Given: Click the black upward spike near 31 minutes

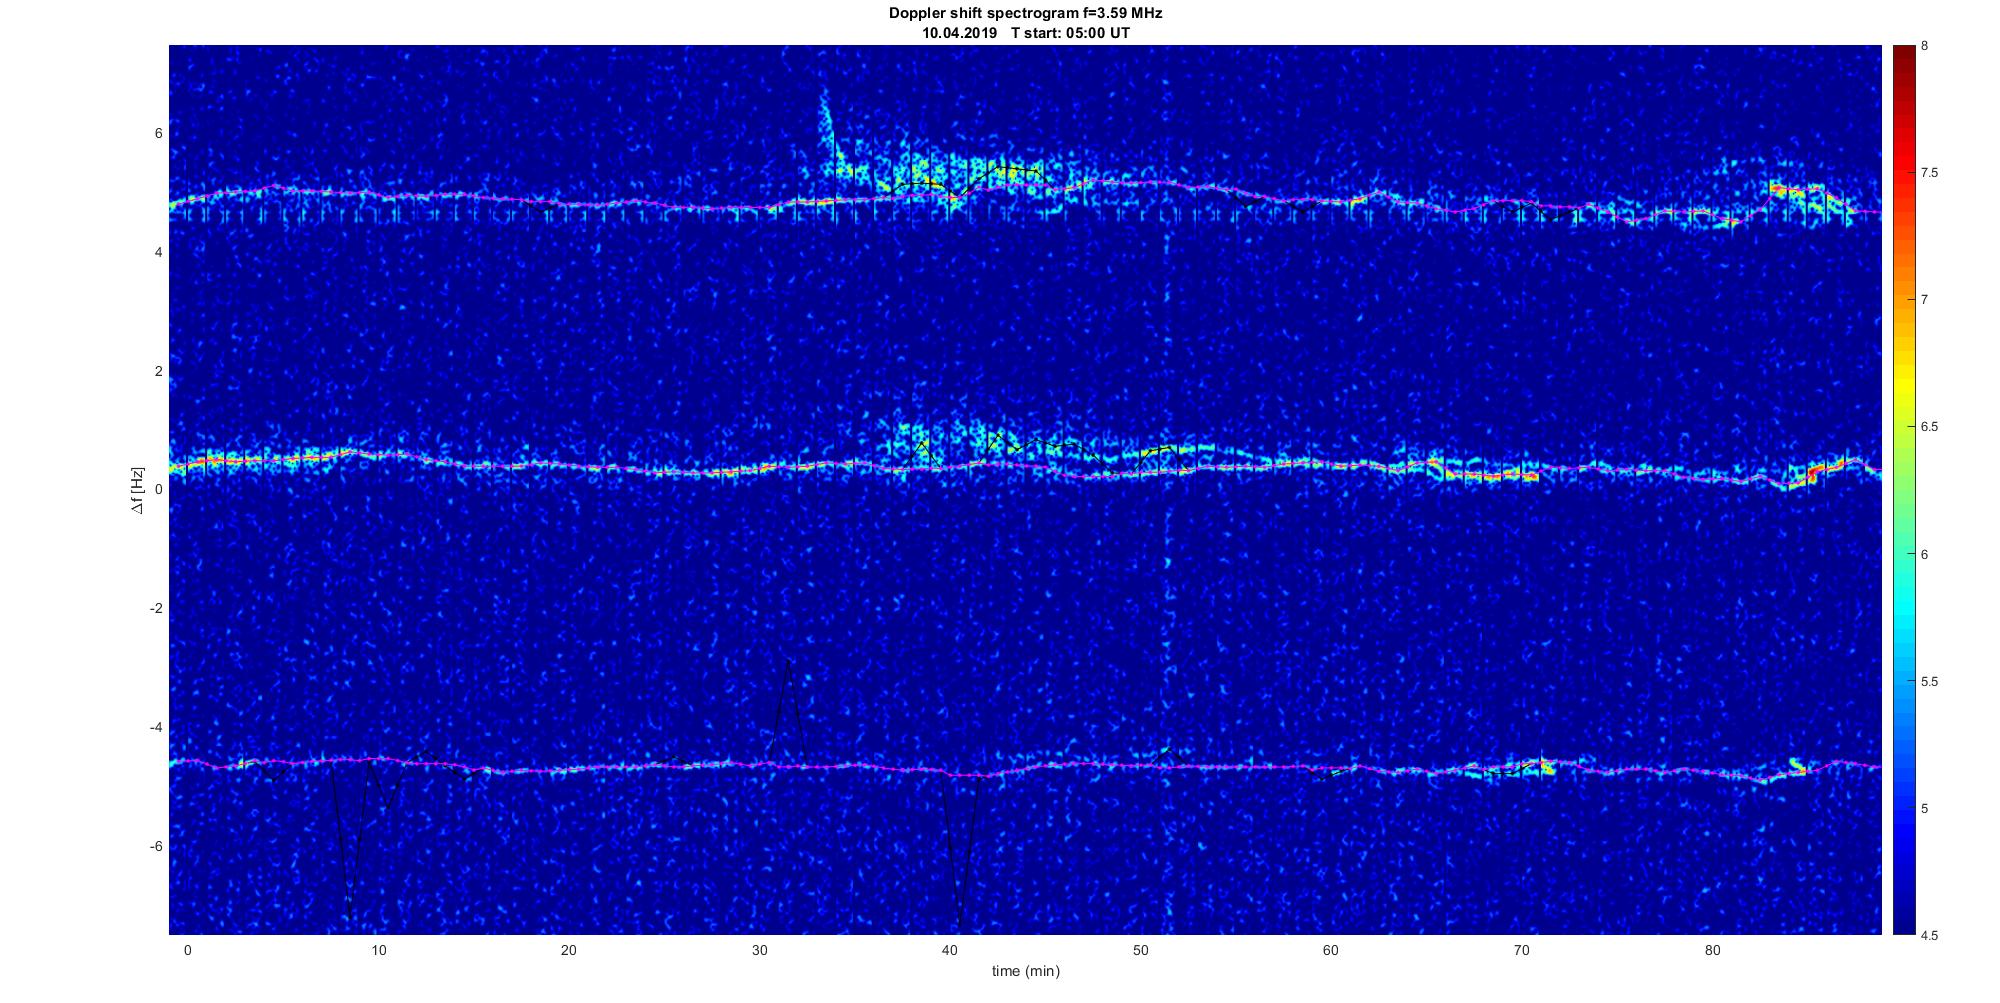Looking at the screenshot, I should pyautogui.click(x=789, y=710).
